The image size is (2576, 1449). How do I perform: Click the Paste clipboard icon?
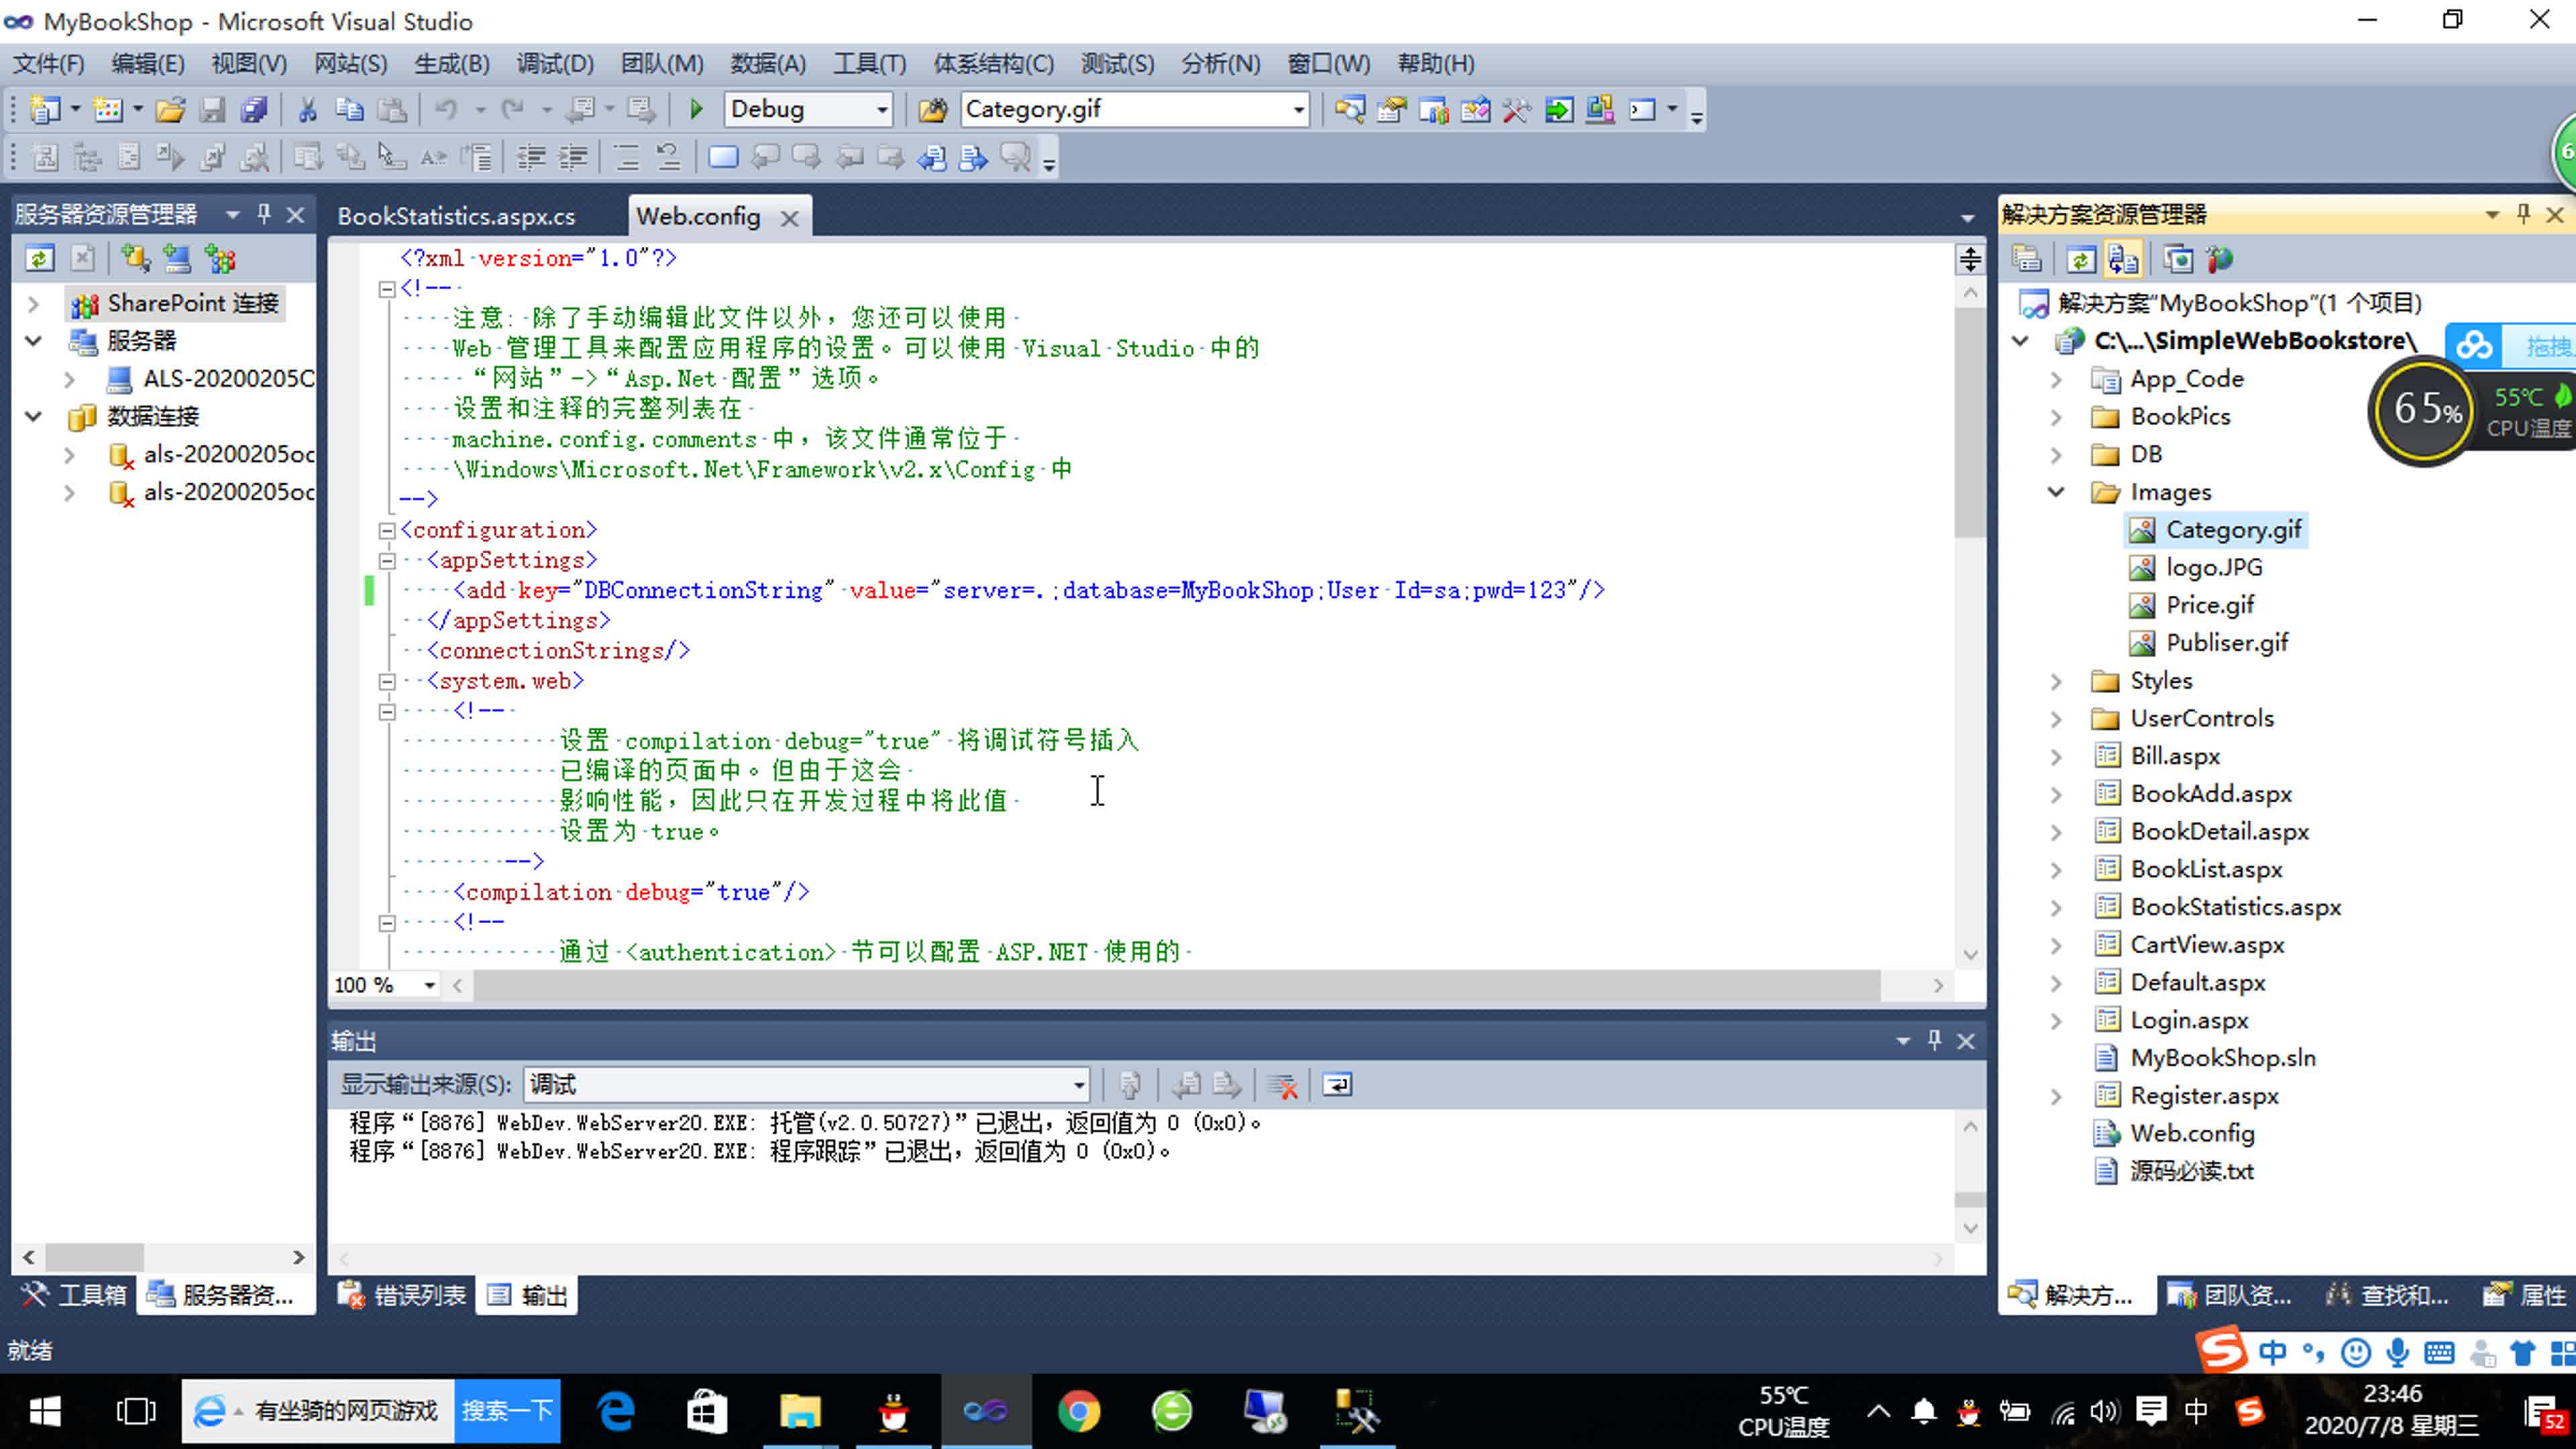(391, 109)
